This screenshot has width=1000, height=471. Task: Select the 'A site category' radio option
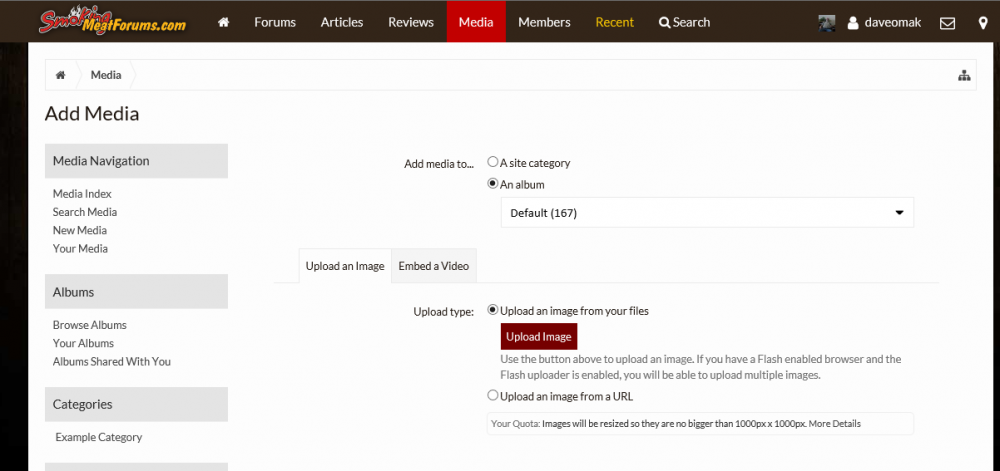click(x=493, y=162)
